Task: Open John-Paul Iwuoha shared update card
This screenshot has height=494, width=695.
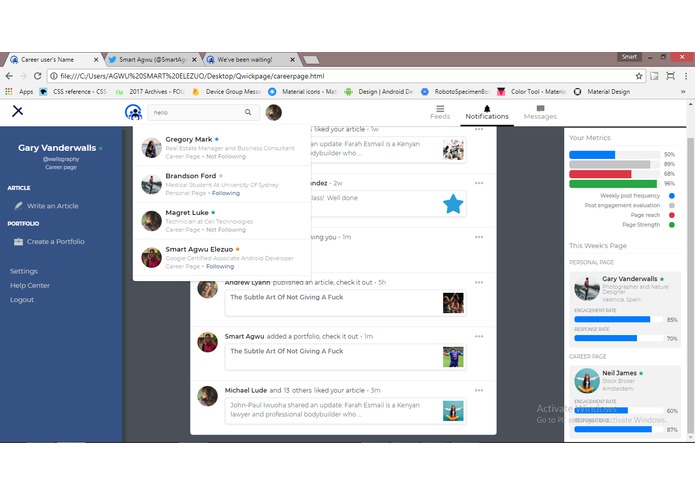Action: (346, 411)
